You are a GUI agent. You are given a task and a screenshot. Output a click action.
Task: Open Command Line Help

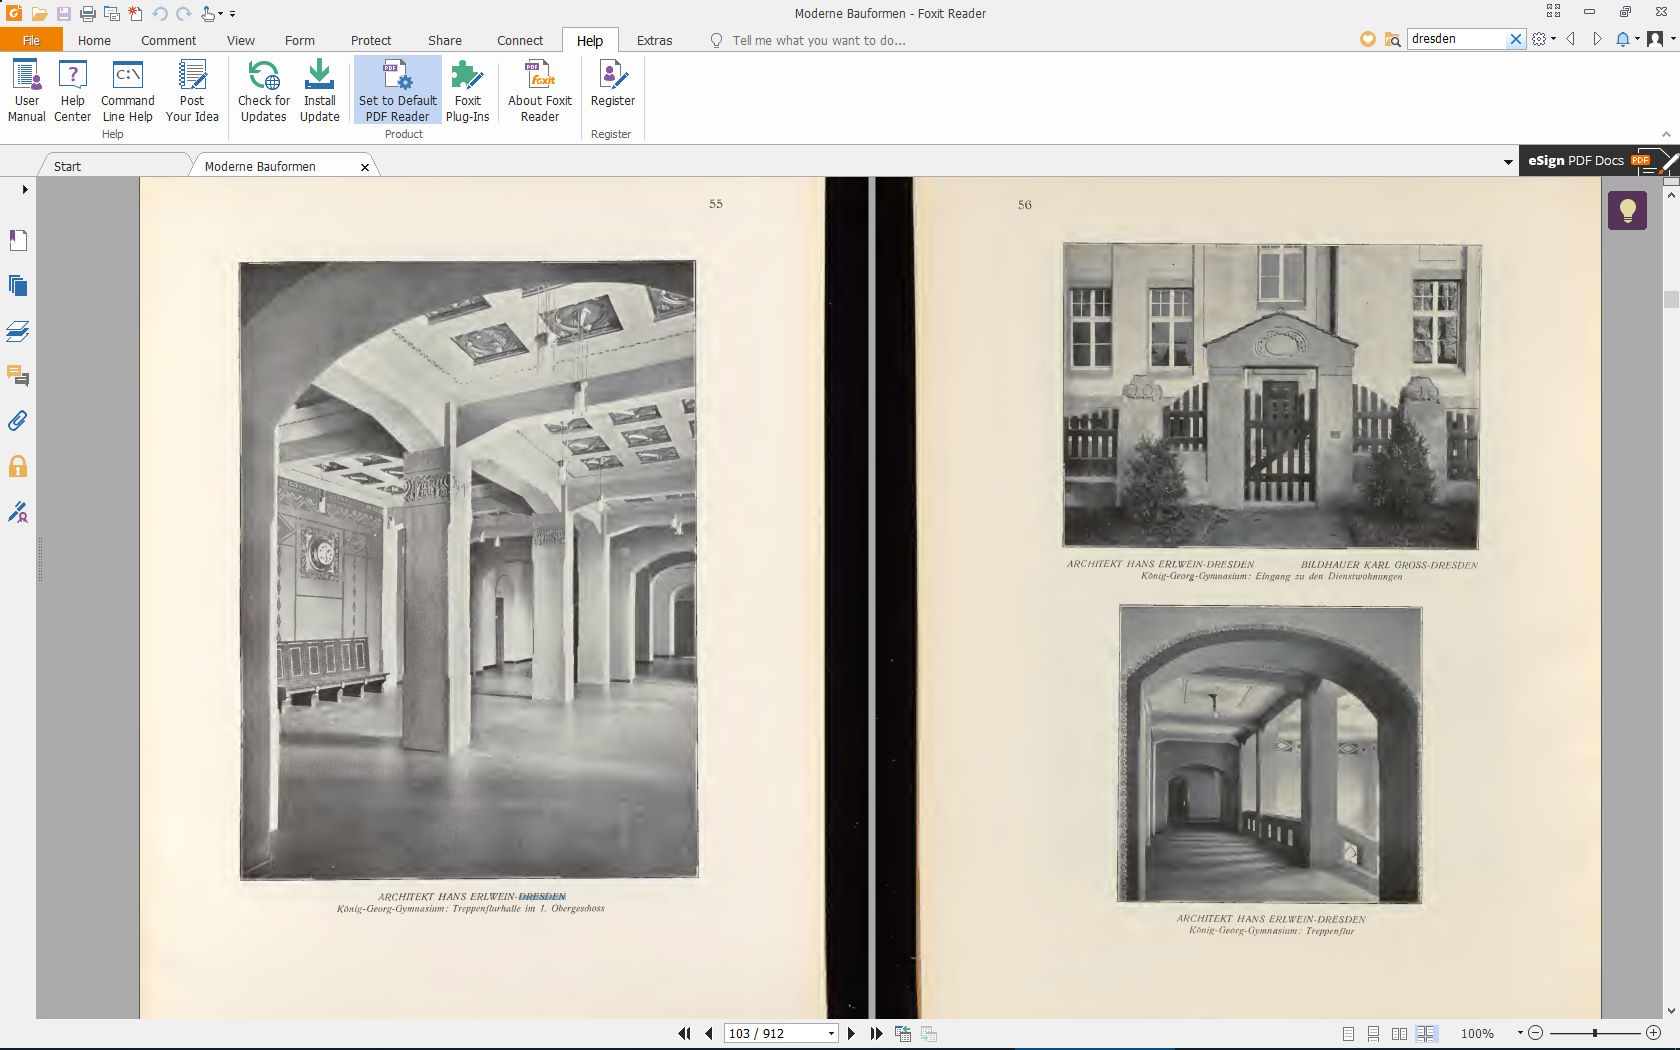(x=128, y=90)
